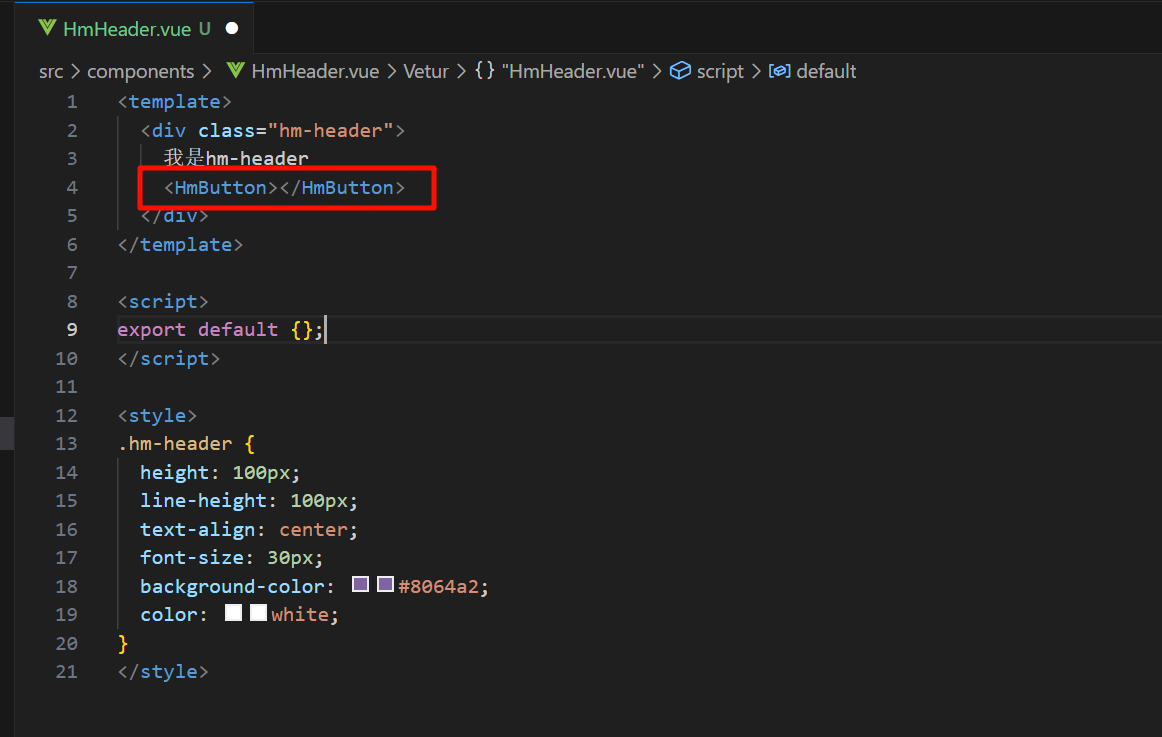1162x737 pixels.
Task: Click line number 21 in the gutter
Action: click(67, 672)
